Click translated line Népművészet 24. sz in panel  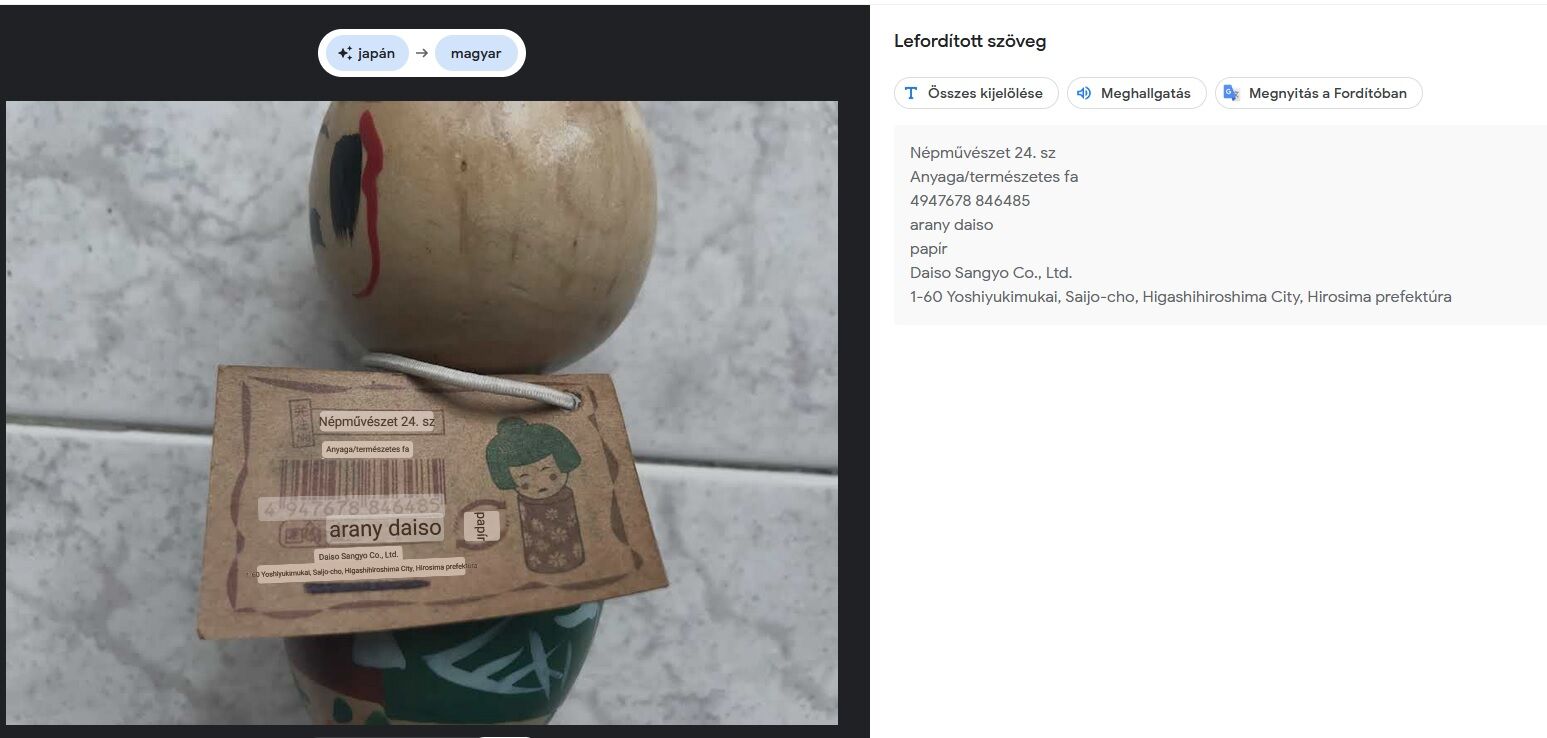tap(982, 153)
